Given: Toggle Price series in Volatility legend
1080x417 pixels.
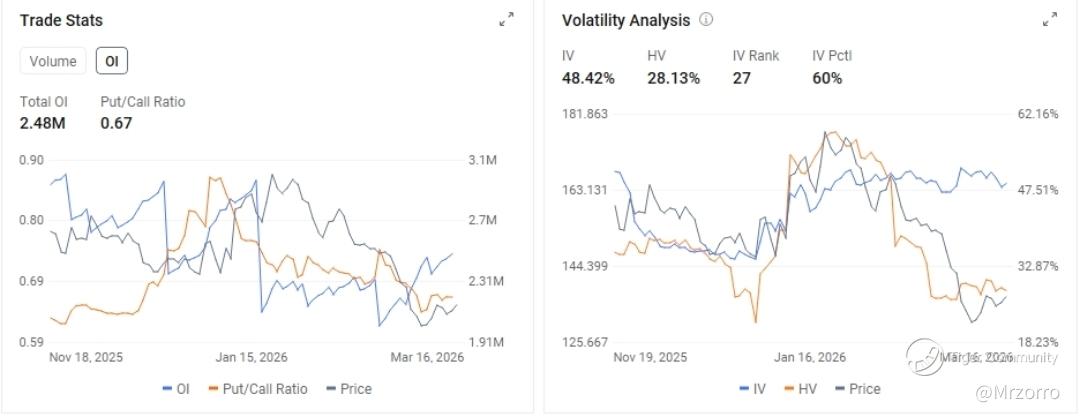Looking at the screenshot, I should 857,388.
